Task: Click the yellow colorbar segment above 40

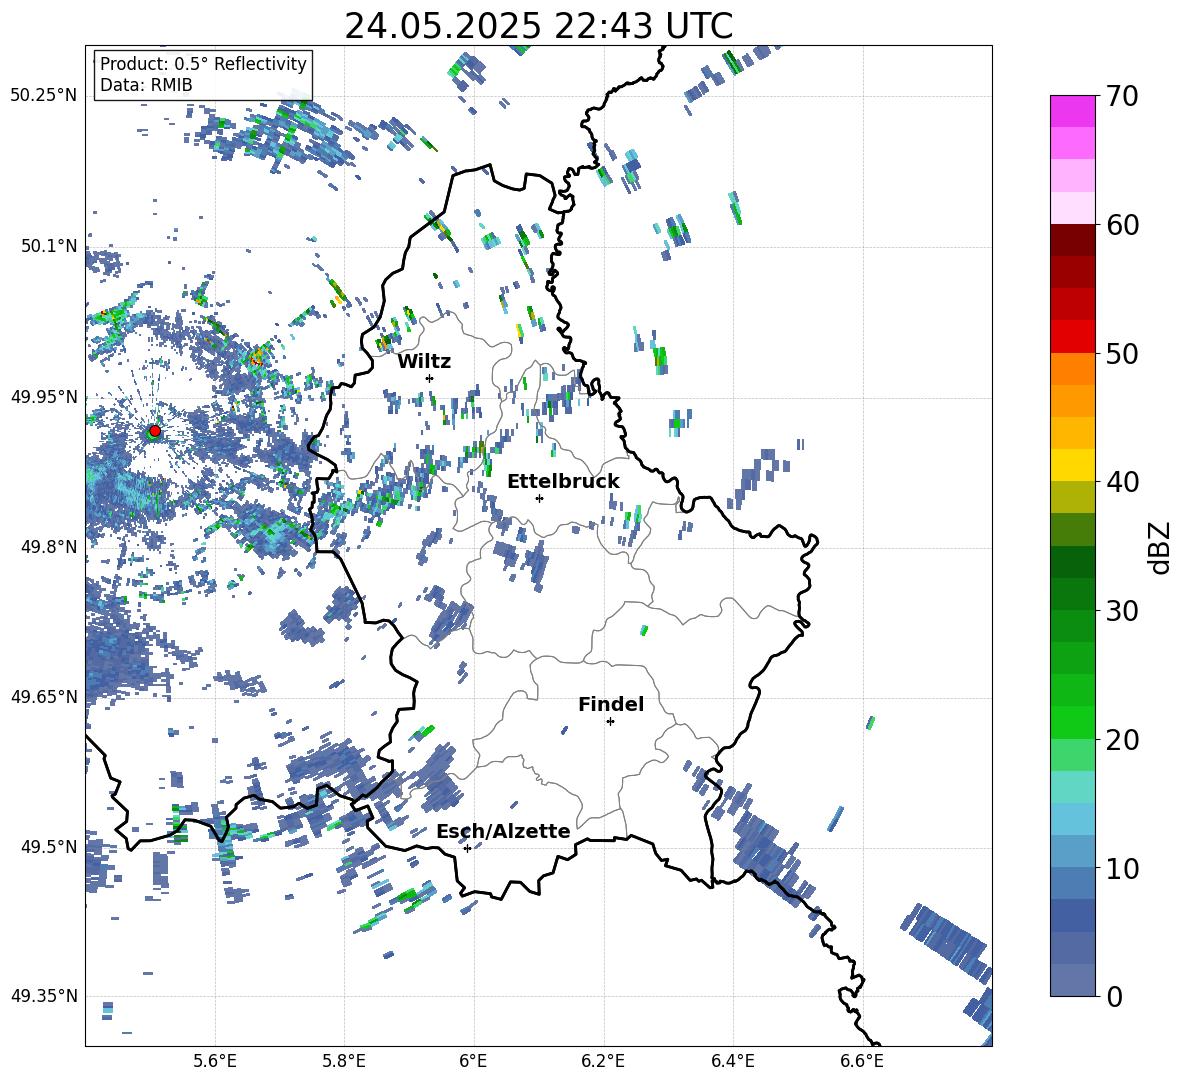Action: tap(1072, 465)
